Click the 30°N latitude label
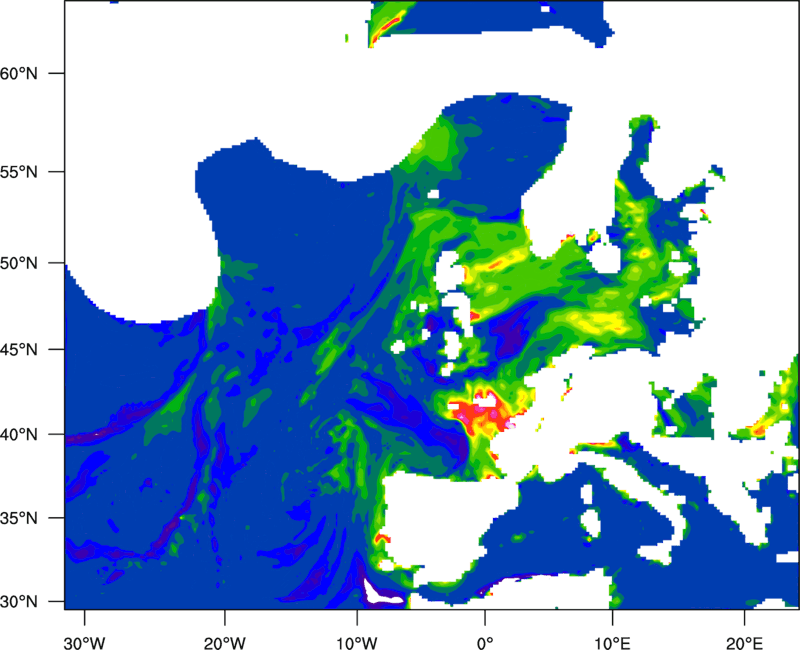This screenshot has height=650, width=800. (19, 602)
